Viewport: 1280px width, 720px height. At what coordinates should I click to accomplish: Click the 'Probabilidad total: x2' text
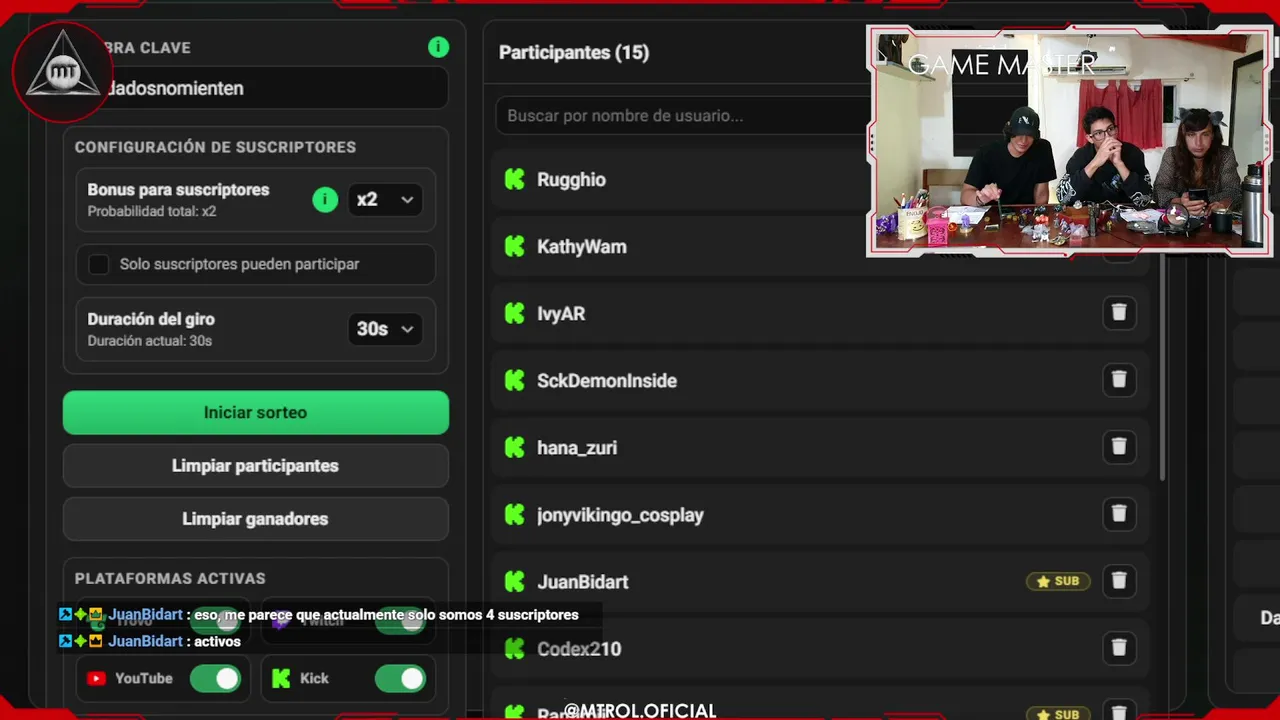pos(152,211)
